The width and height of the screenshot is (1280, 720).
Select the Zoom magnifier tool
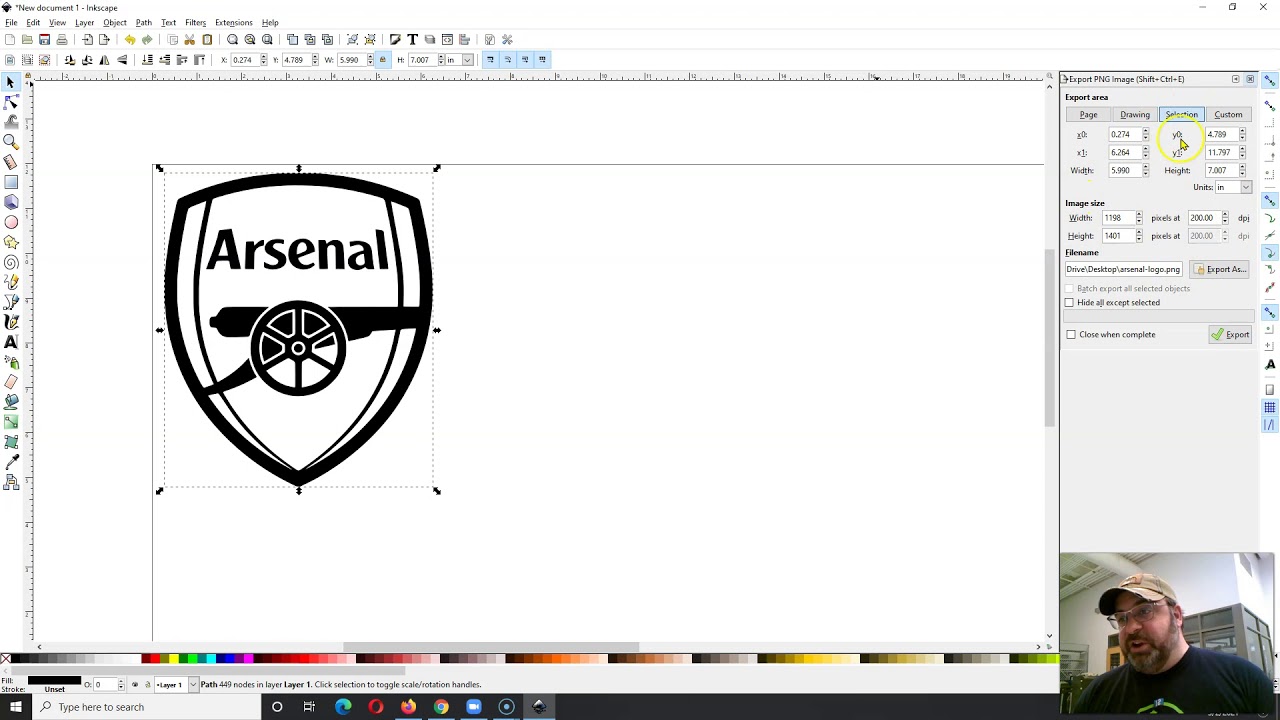pos(11,142)
